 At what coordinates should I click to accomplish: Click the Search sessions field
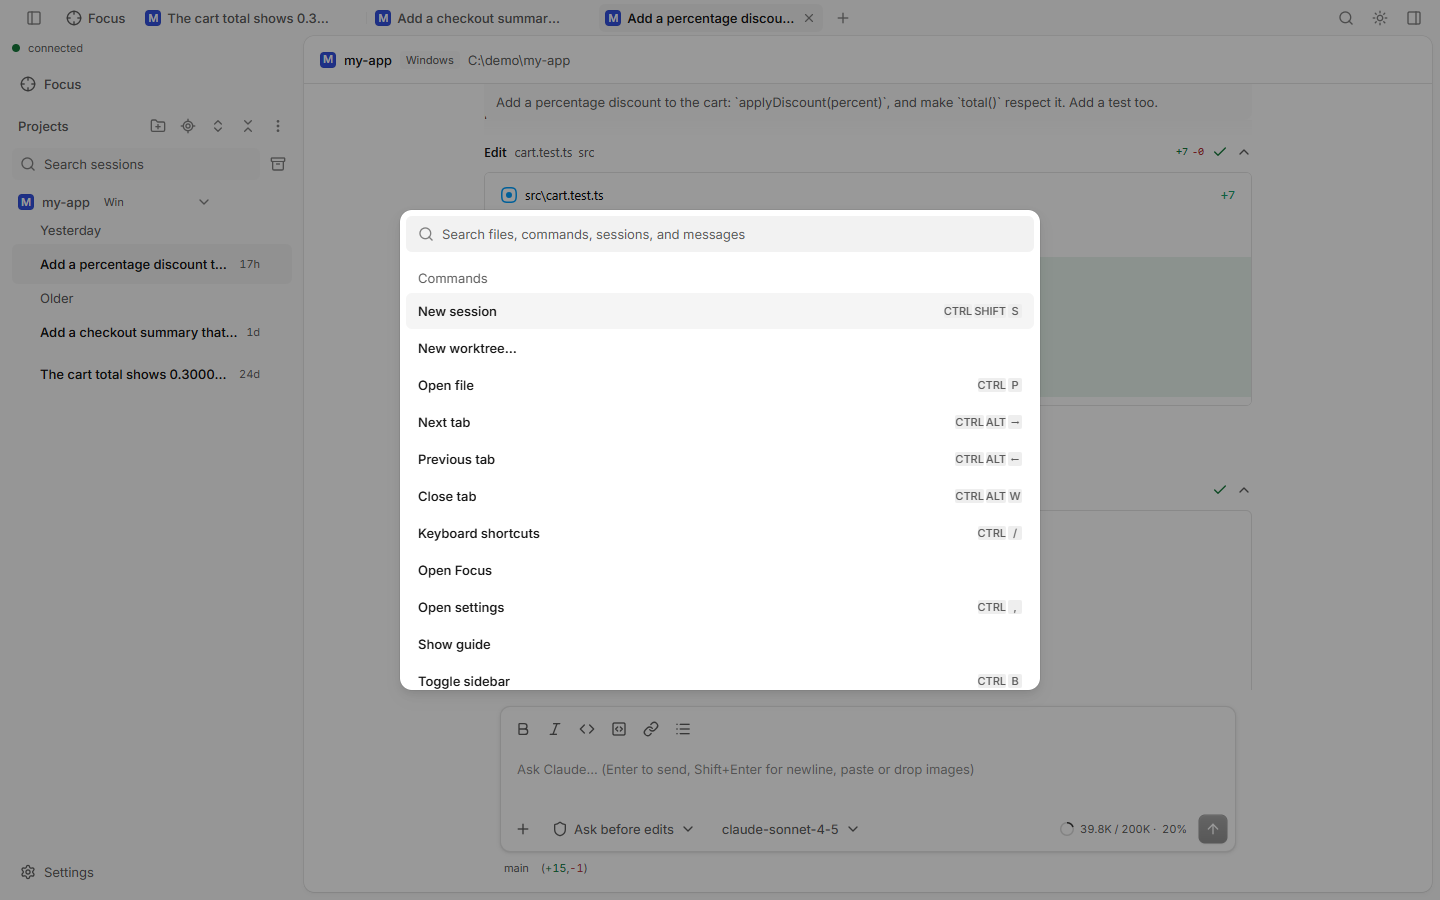(136, 164)
